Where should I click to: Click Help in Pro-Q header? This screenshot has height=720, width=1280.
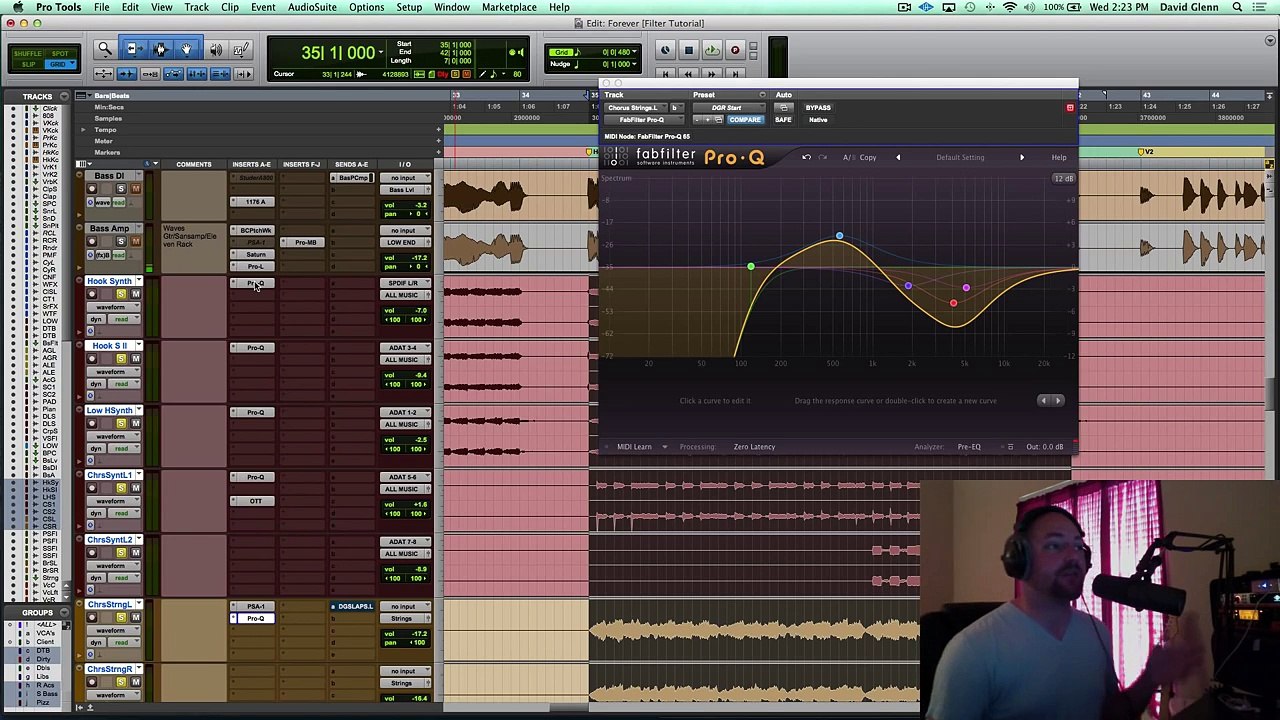click(x=1059, y=157)
